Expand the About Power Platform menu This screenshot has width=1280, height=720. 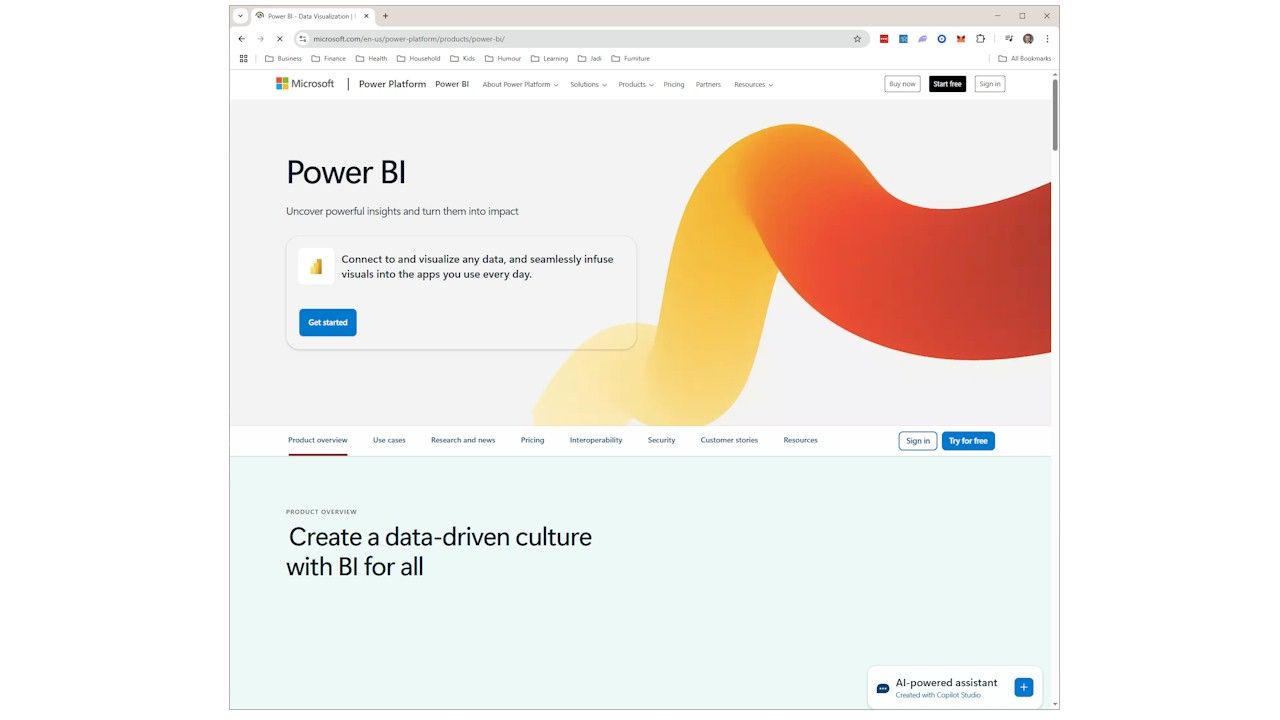pos(520,85)
